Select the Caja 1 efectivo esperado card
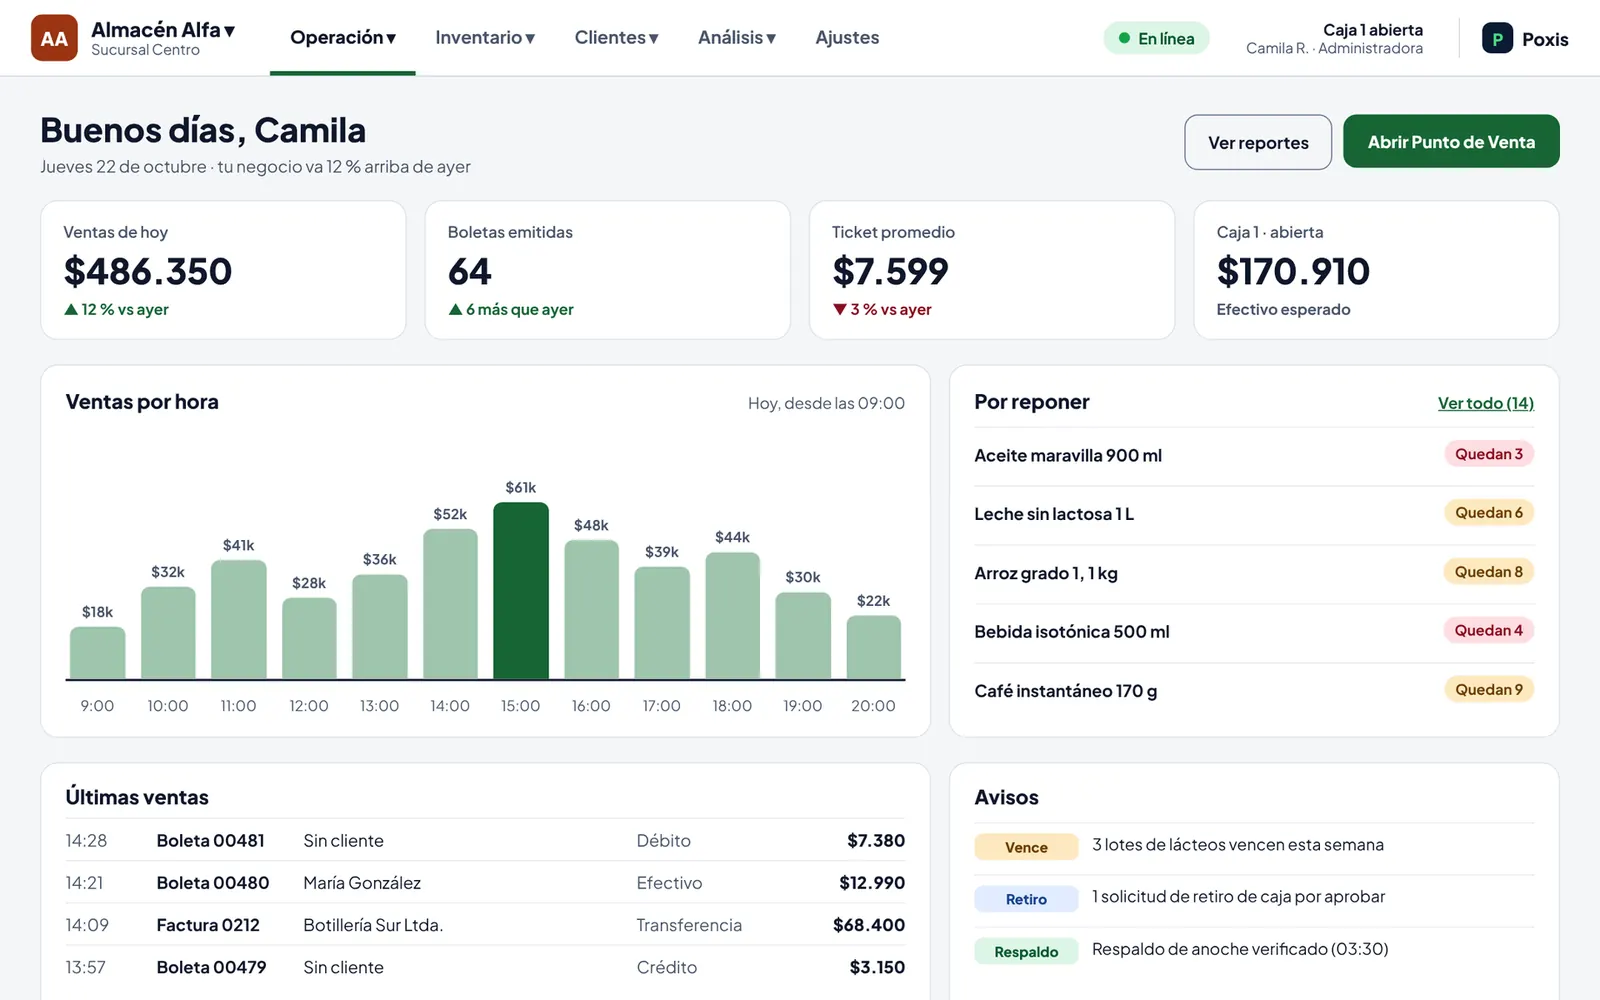This screenshot has width=1600, height=1000. click(x=1376, y=270)
